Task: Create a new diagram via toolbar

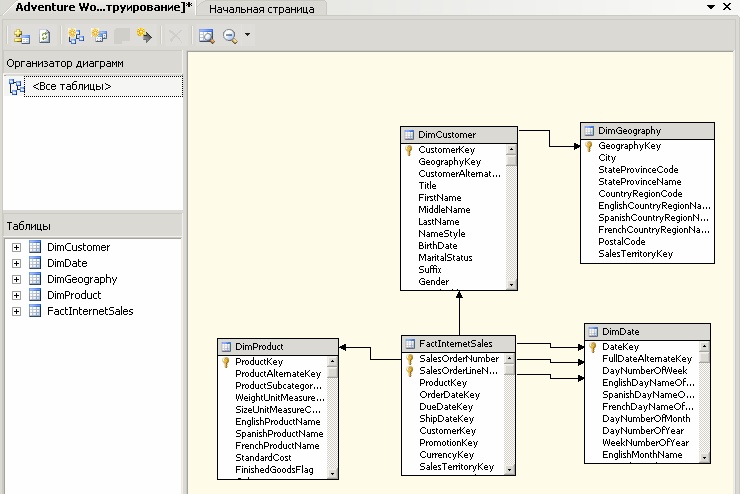Action: point(76,36)
